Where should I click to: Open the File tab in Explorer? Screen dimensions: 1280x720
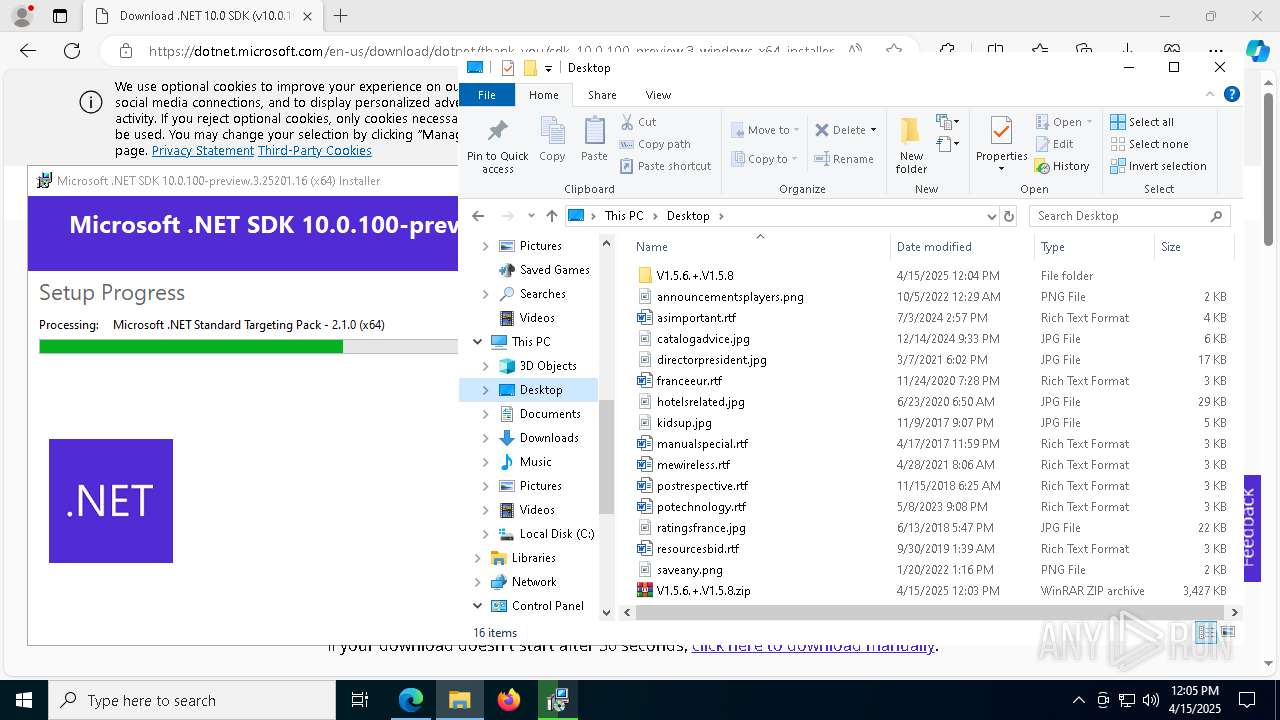point(487,95)
